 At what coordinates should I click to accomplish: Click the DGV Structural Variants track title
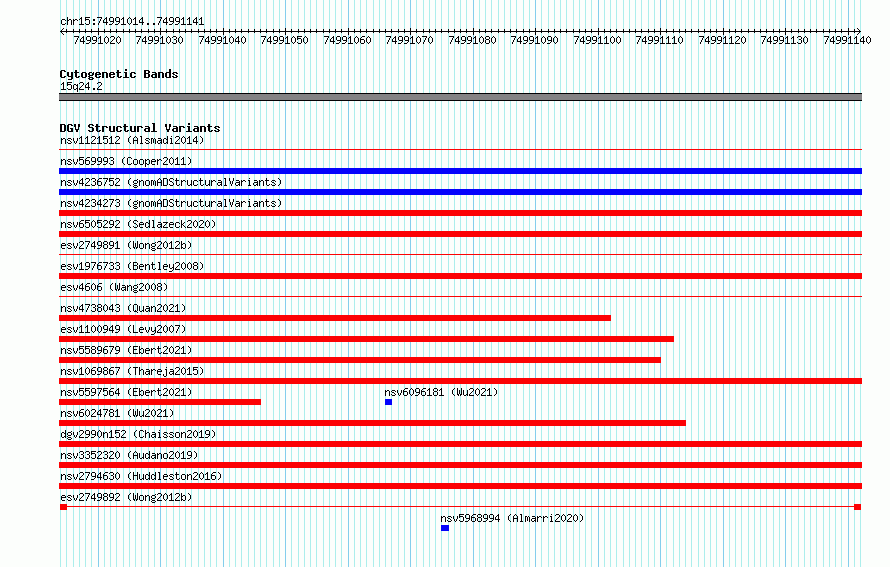(x=140, y=128)
